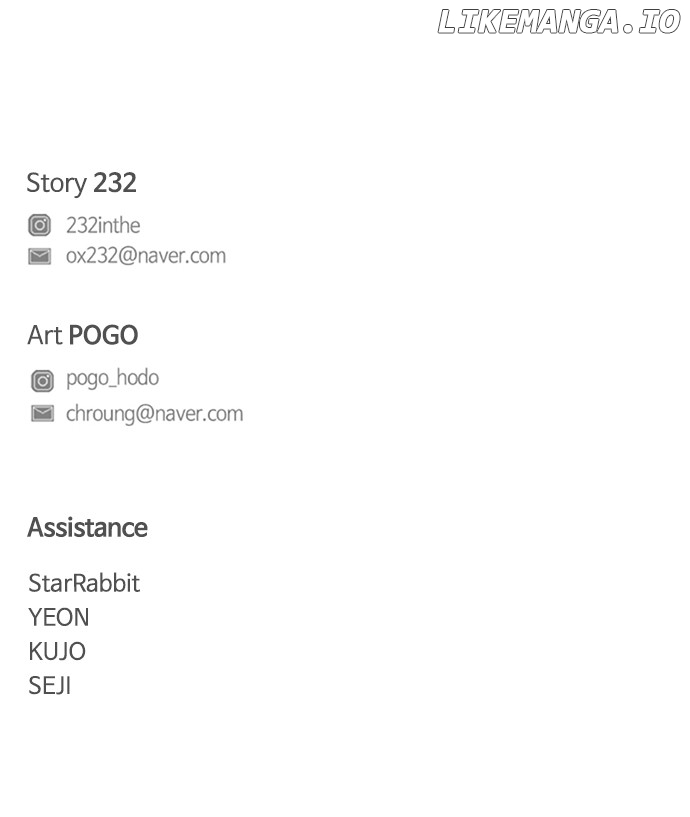
Task: Select the SEJI assistant name
Action: point(50,686)
